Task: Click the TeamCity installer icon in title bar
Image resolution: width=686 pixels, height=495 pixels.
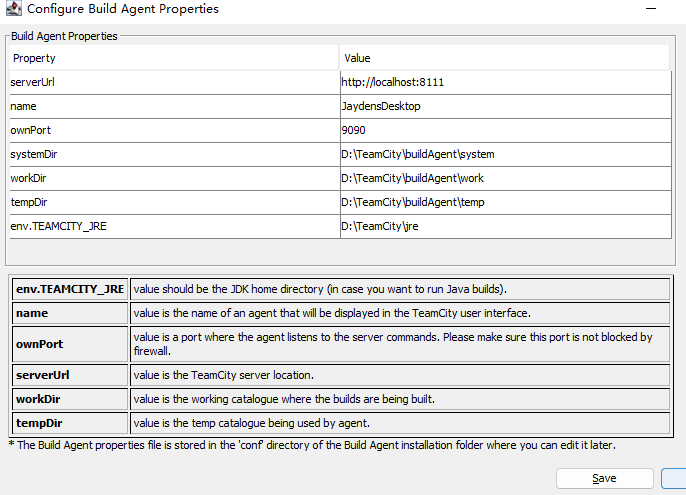Action: 14,8
